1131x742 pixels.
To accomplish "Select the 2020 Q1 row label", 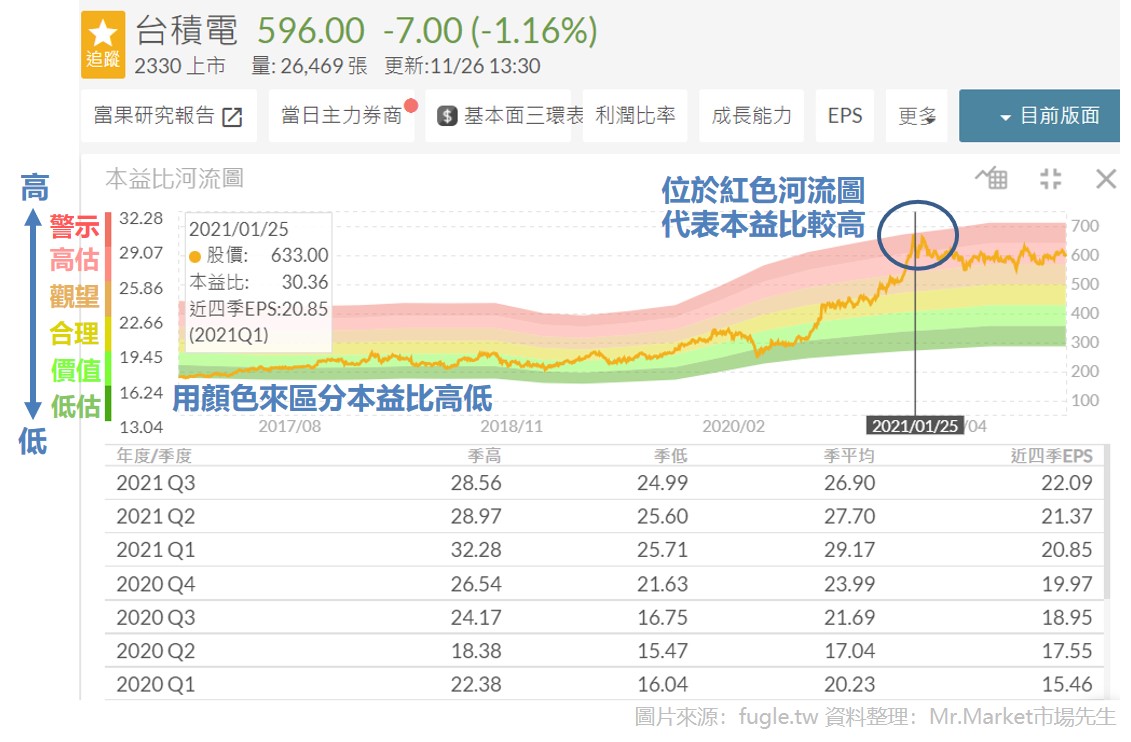I will (156, 684).
